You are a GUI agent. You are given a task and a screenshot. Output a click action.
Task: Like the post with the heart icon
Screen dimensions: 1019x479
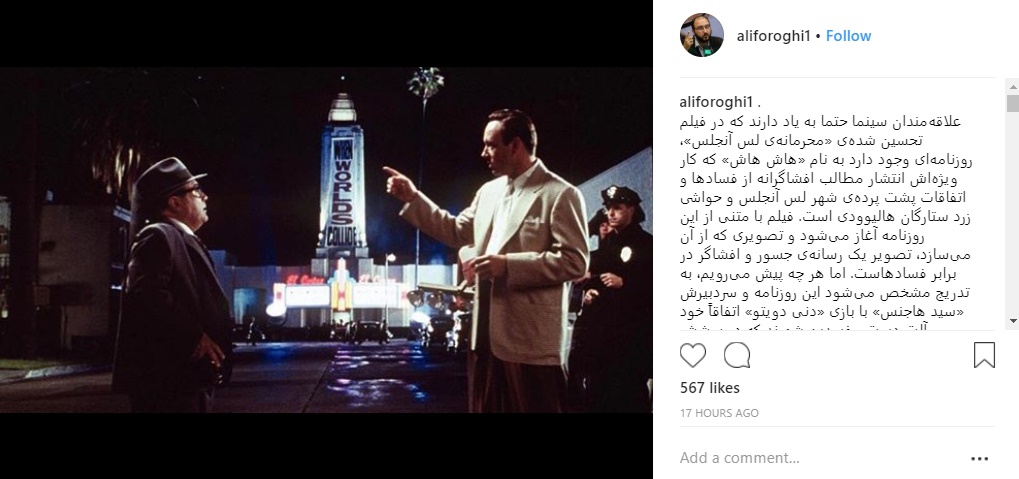(693, 356)
